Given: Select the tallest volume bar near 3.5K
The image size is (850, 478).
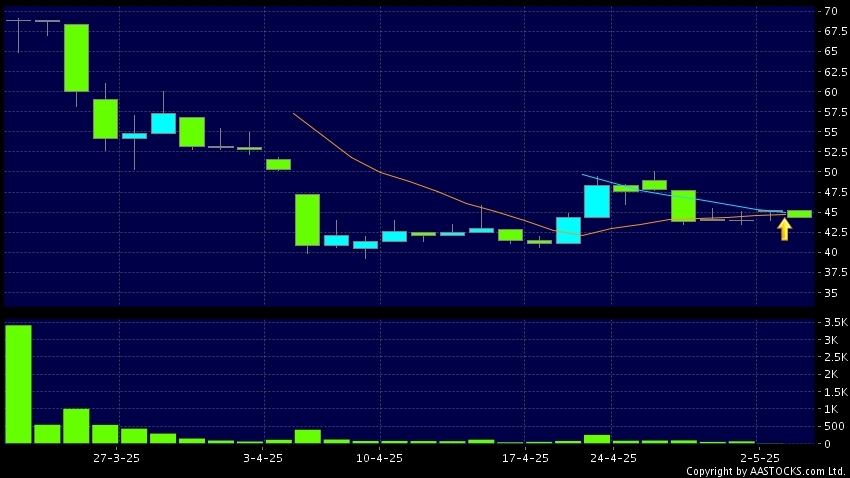Looking at the screenshot, I should [18, 384].
